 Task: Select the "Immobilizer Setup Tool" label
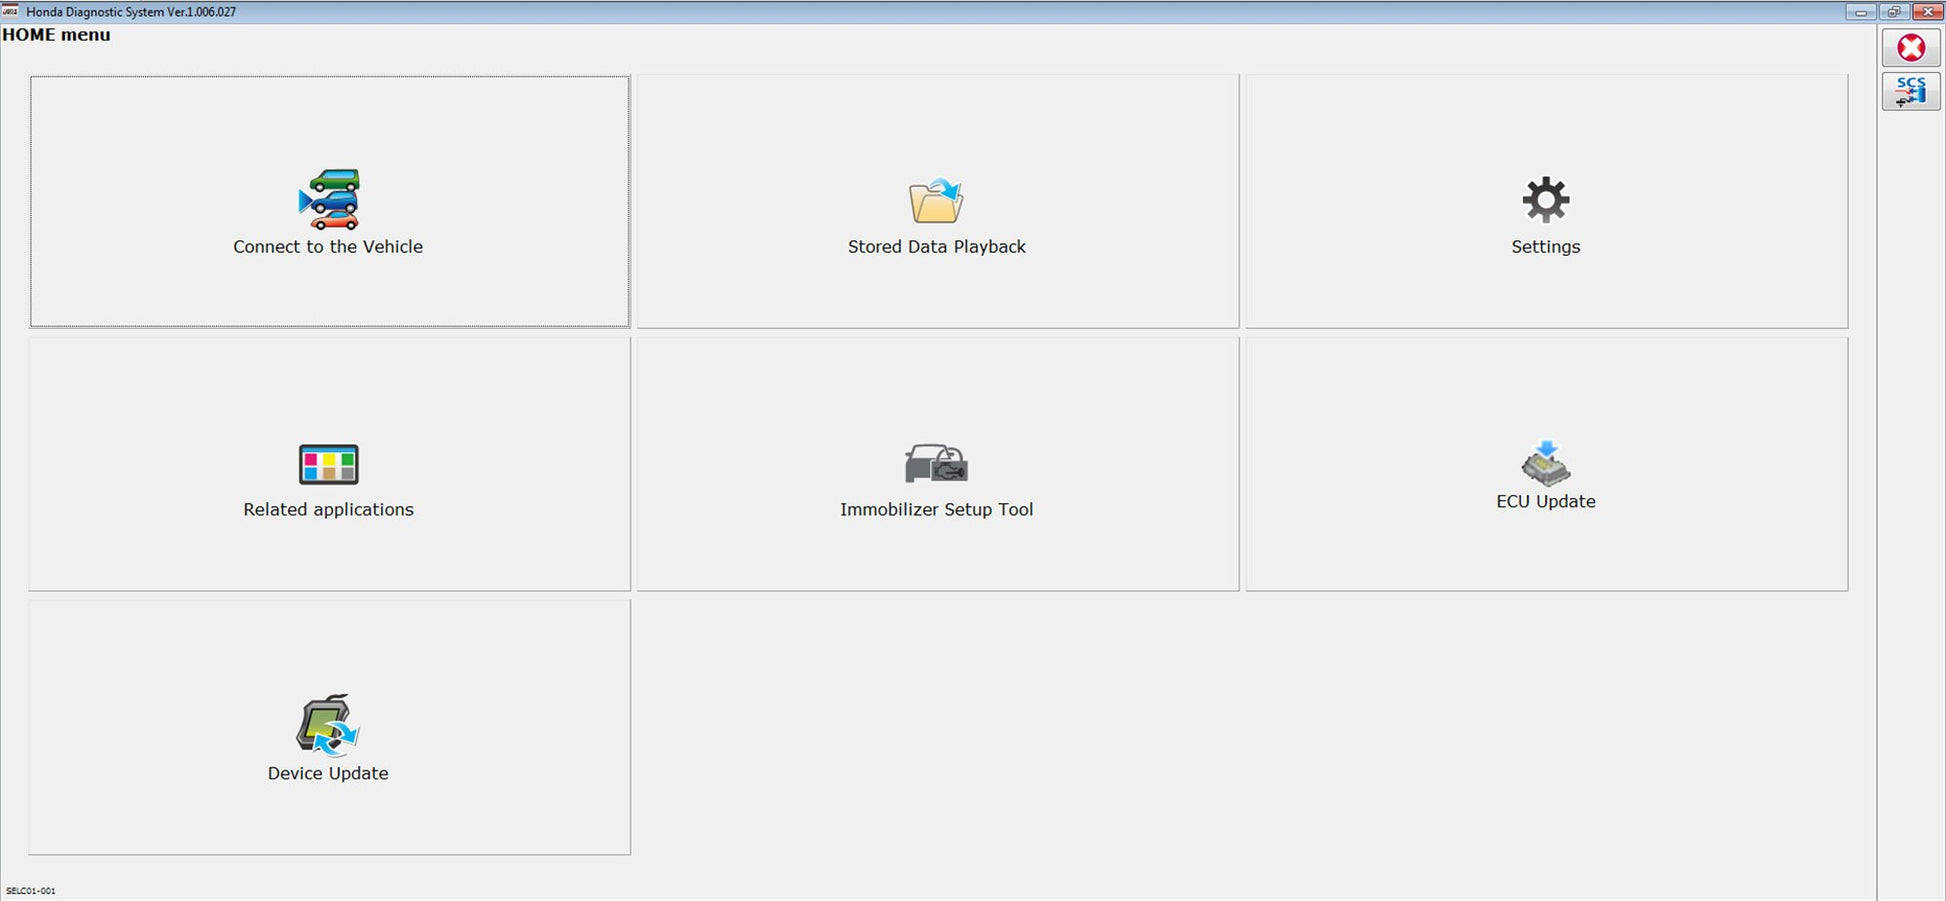(x=936, y=510)
